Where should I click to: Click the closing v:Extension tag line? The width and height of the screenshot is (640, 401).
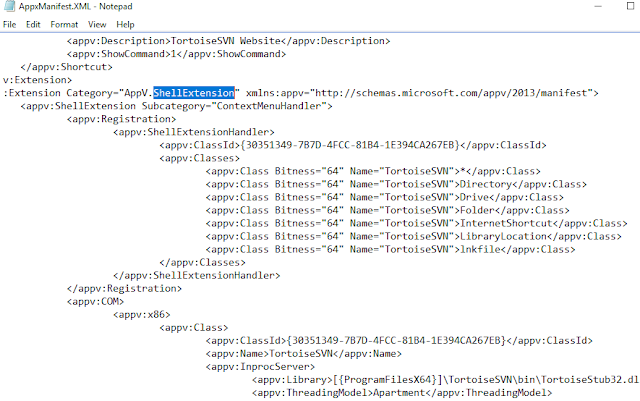click(38, 80)
